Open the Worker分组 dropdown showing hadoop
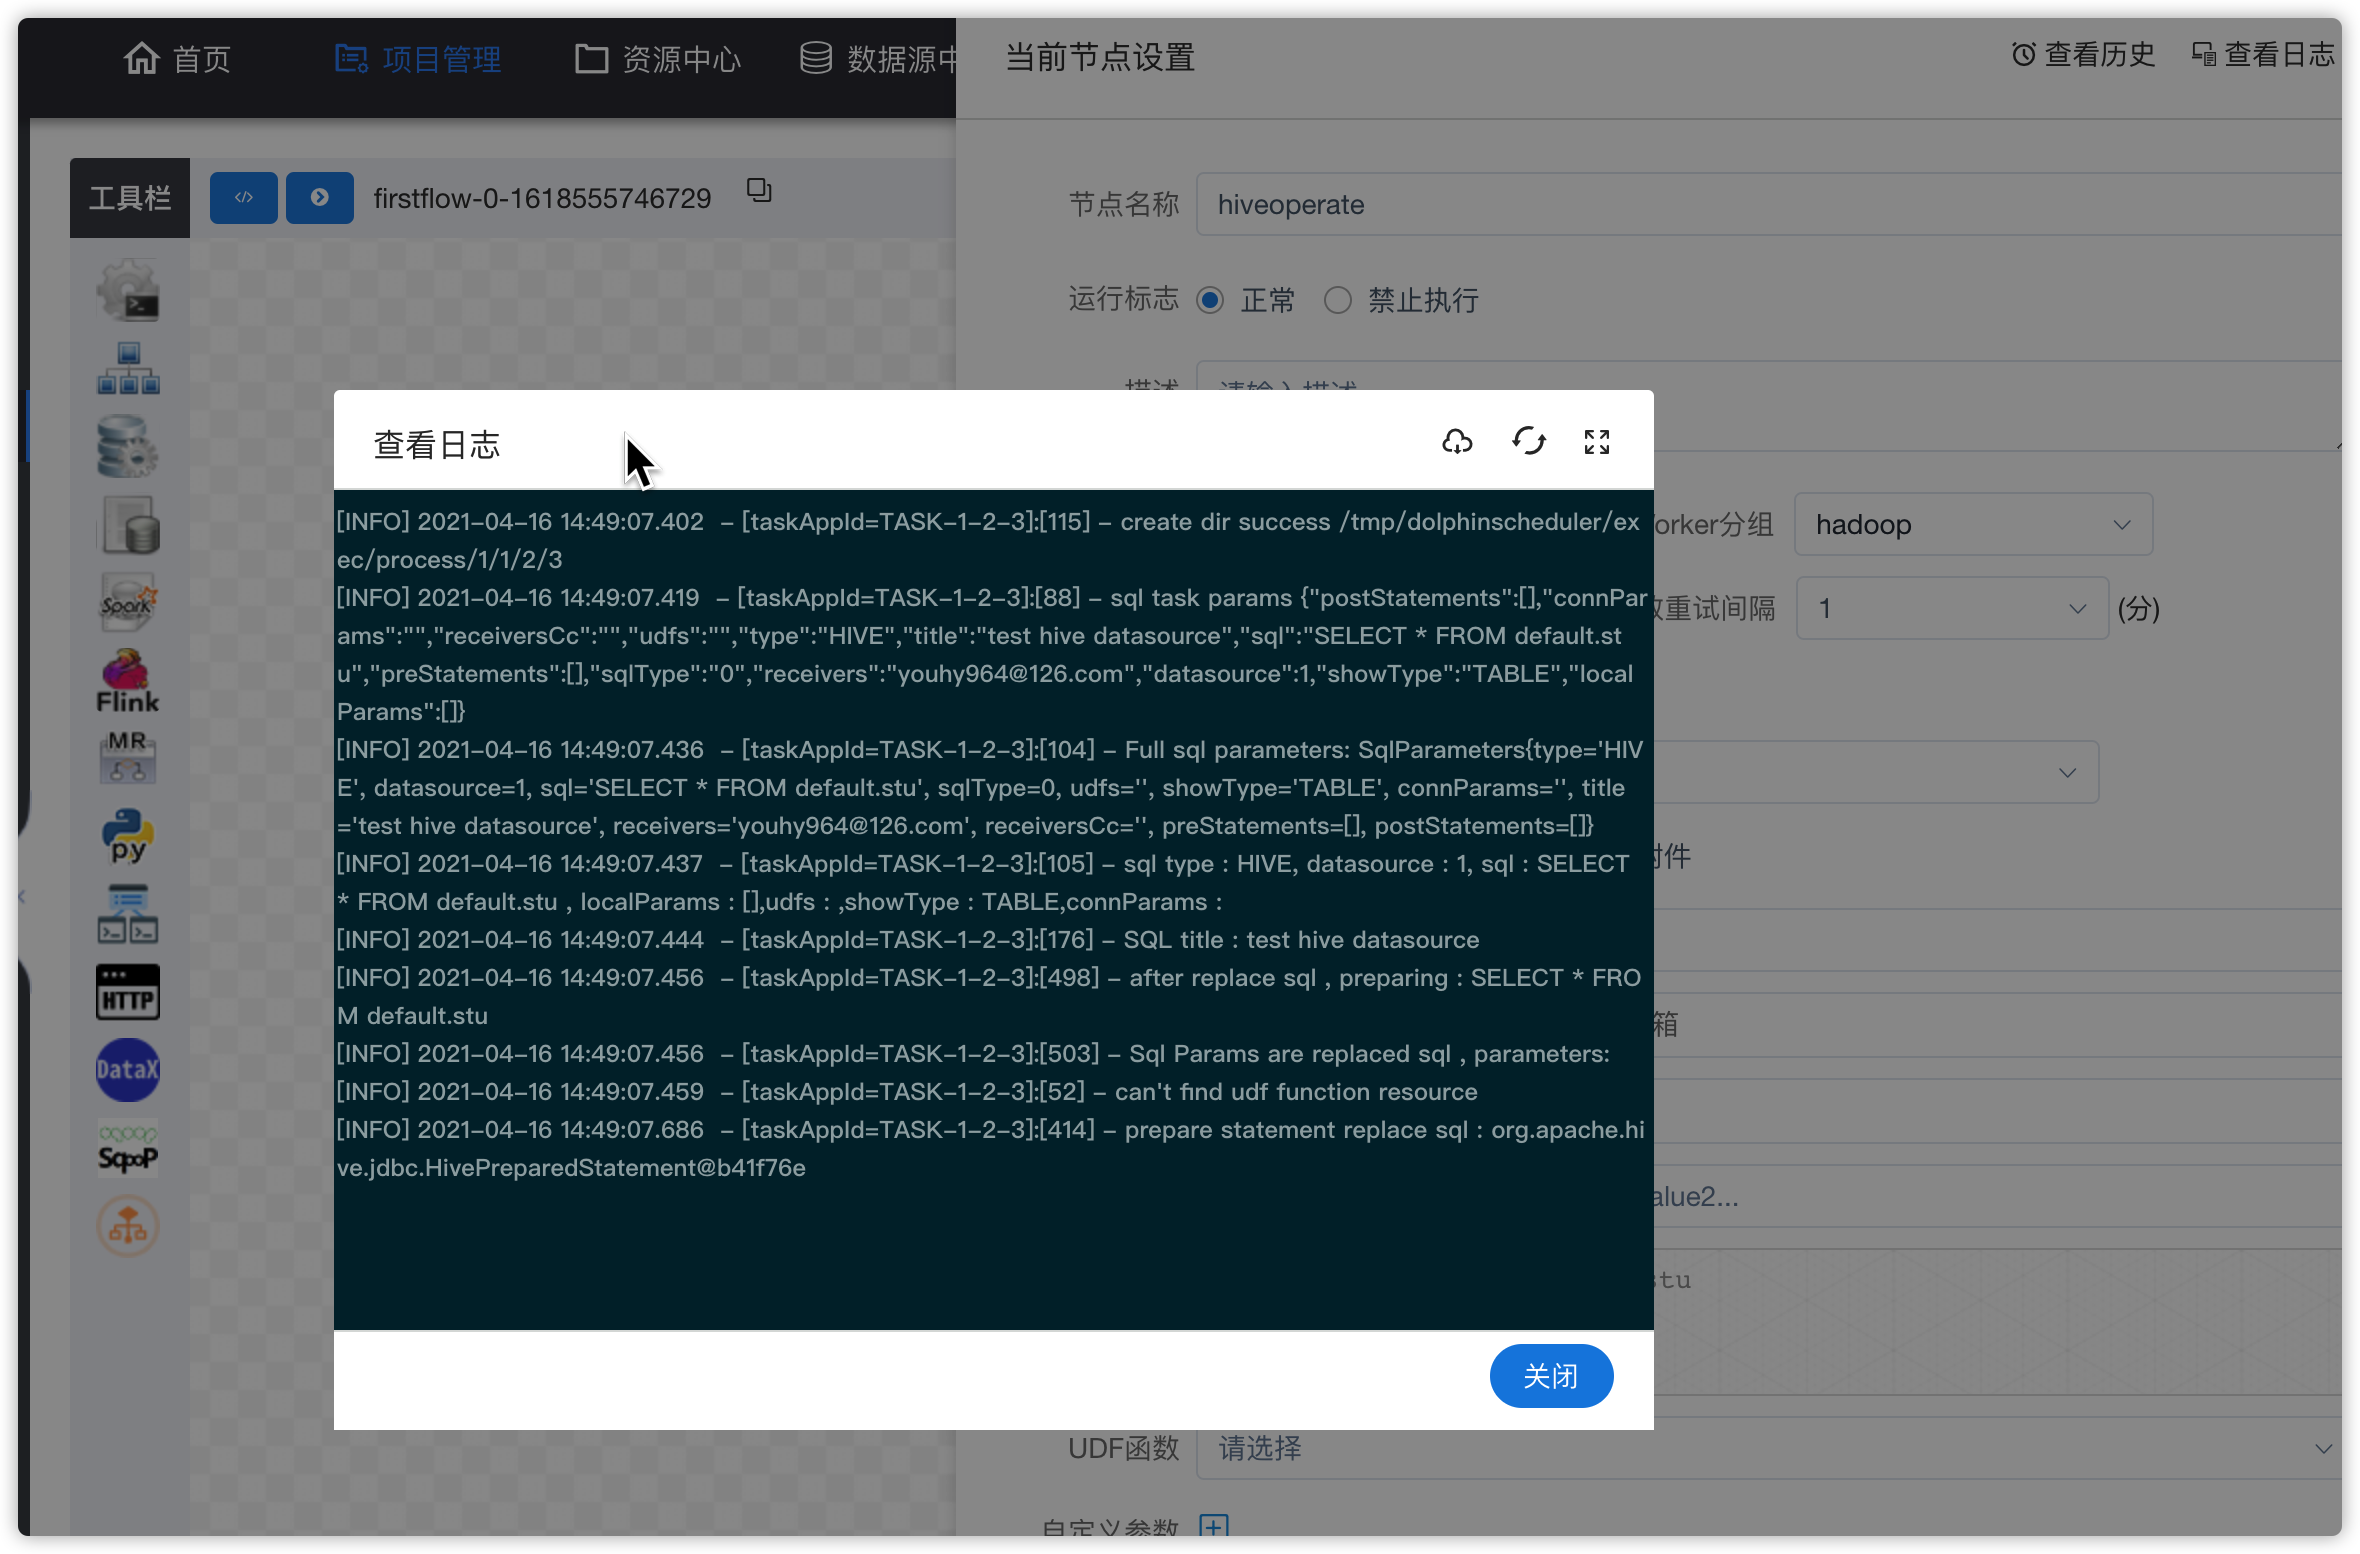 tap(1973, 524)
